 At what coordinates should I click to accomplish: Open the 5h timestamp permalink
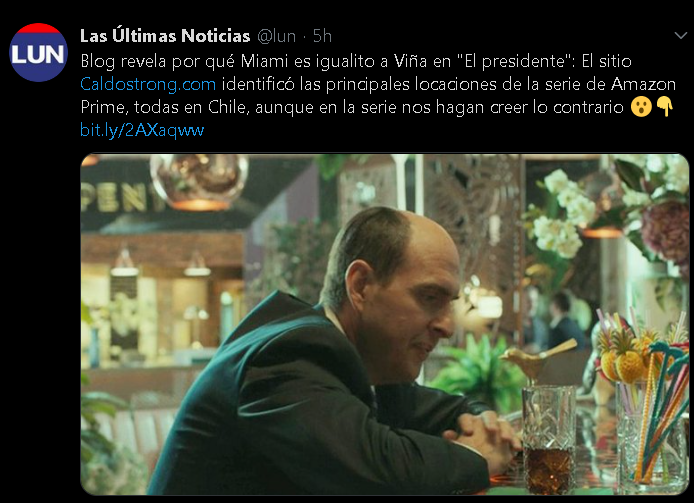pyautogui.click(x=322, y=36)
